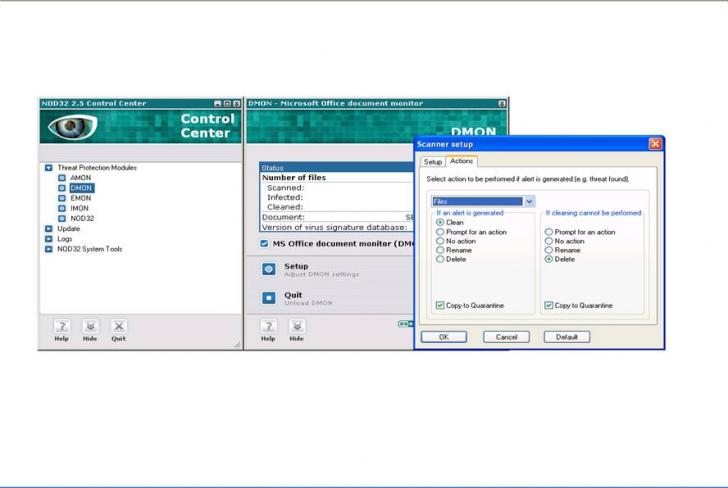Select NOD32 in module tree
The image size is (728, 488).
82,218
